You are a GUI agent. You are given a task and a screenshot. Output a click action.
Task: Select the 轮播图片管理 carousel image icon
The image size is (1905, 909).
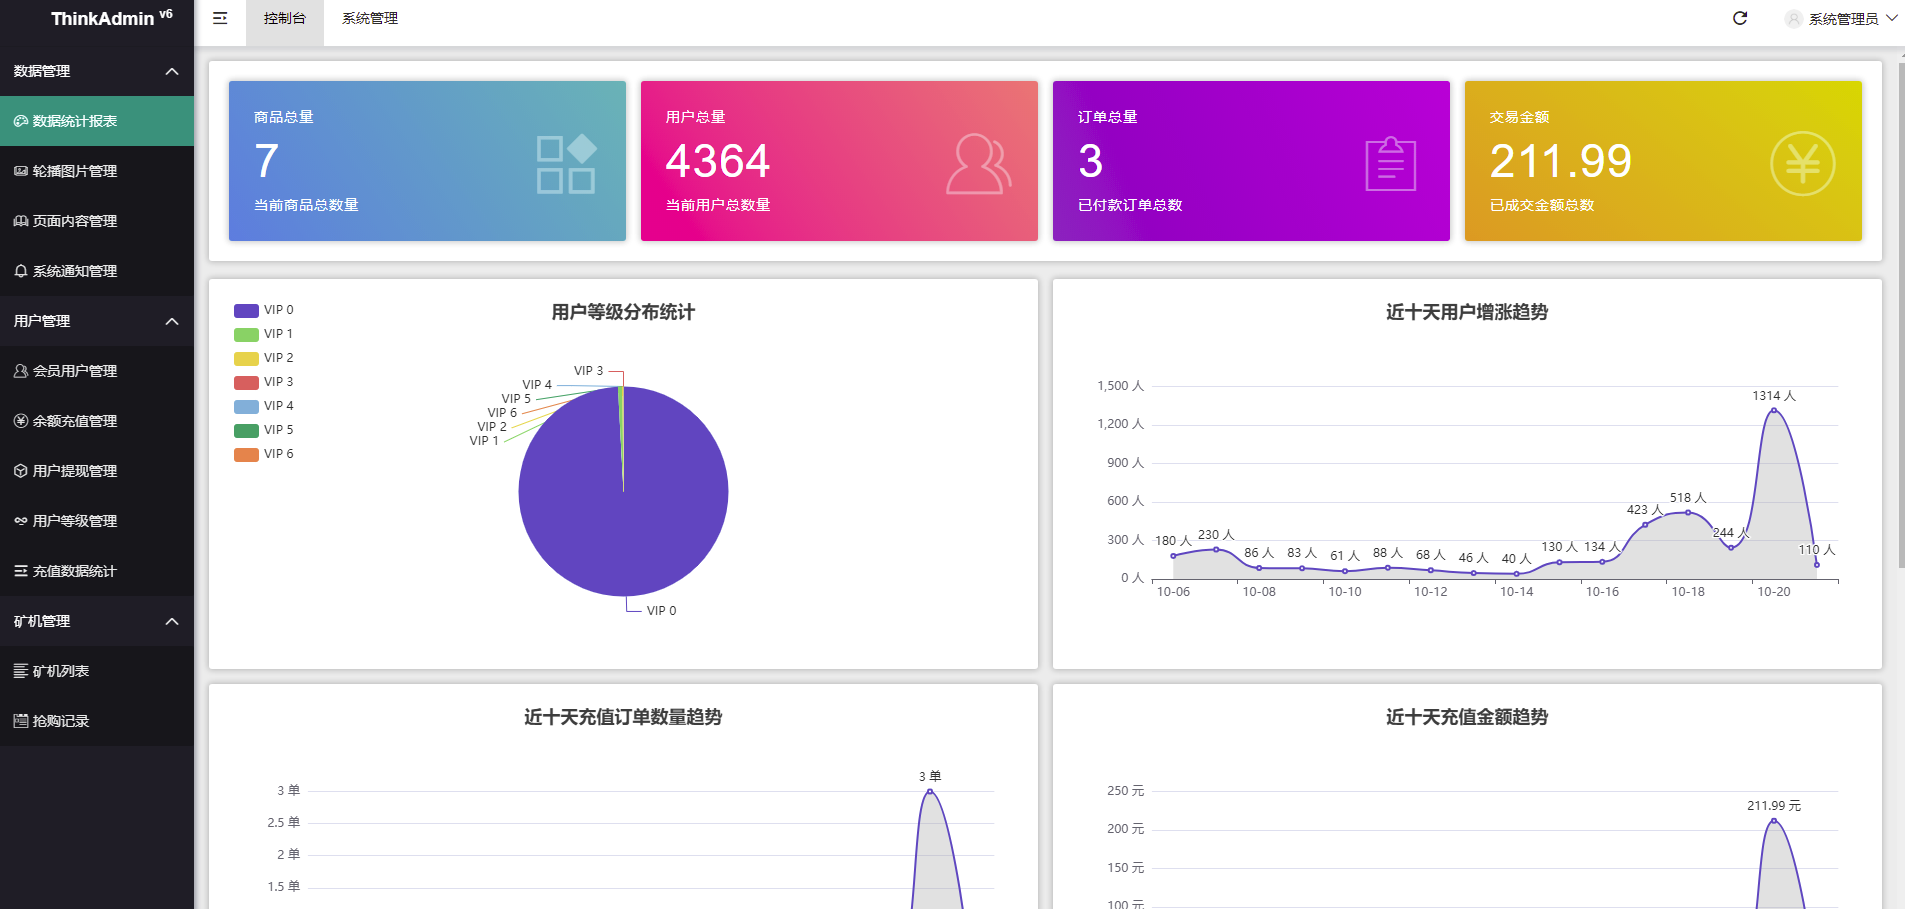click(x=21, y=171)
